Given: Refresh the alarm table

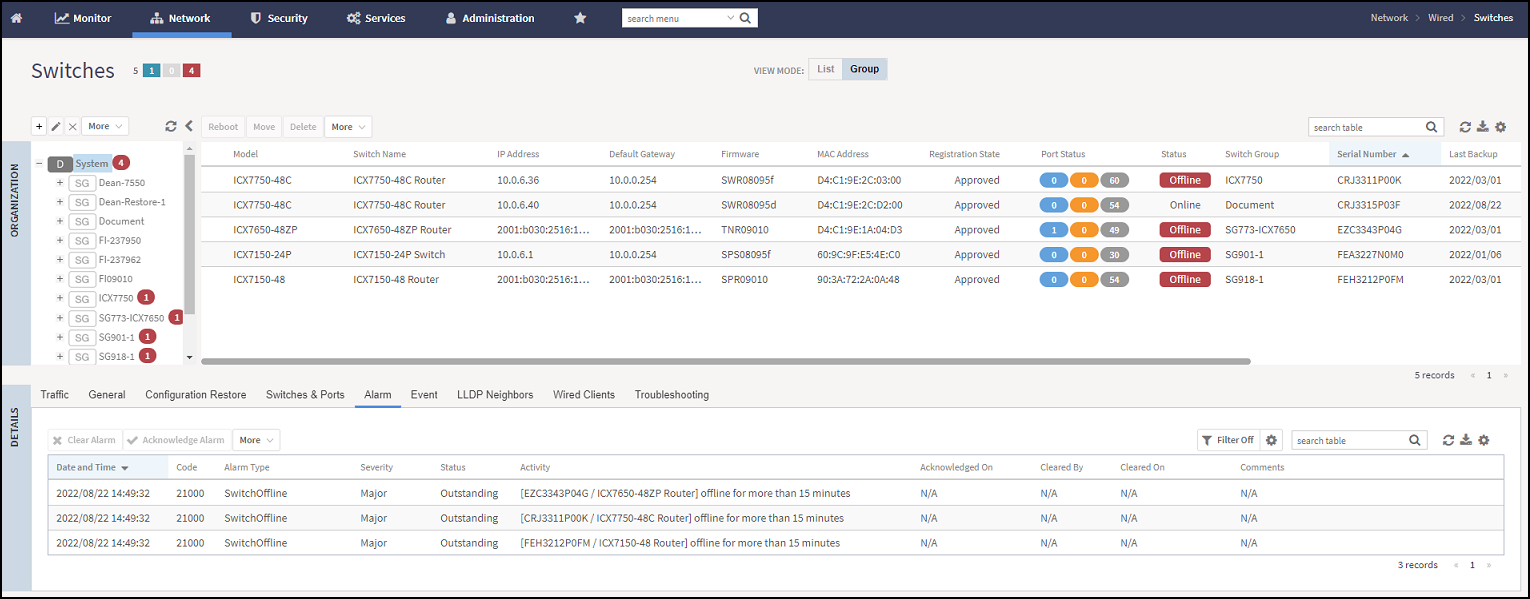Looking at the screenshot, I should (1448, 440).
